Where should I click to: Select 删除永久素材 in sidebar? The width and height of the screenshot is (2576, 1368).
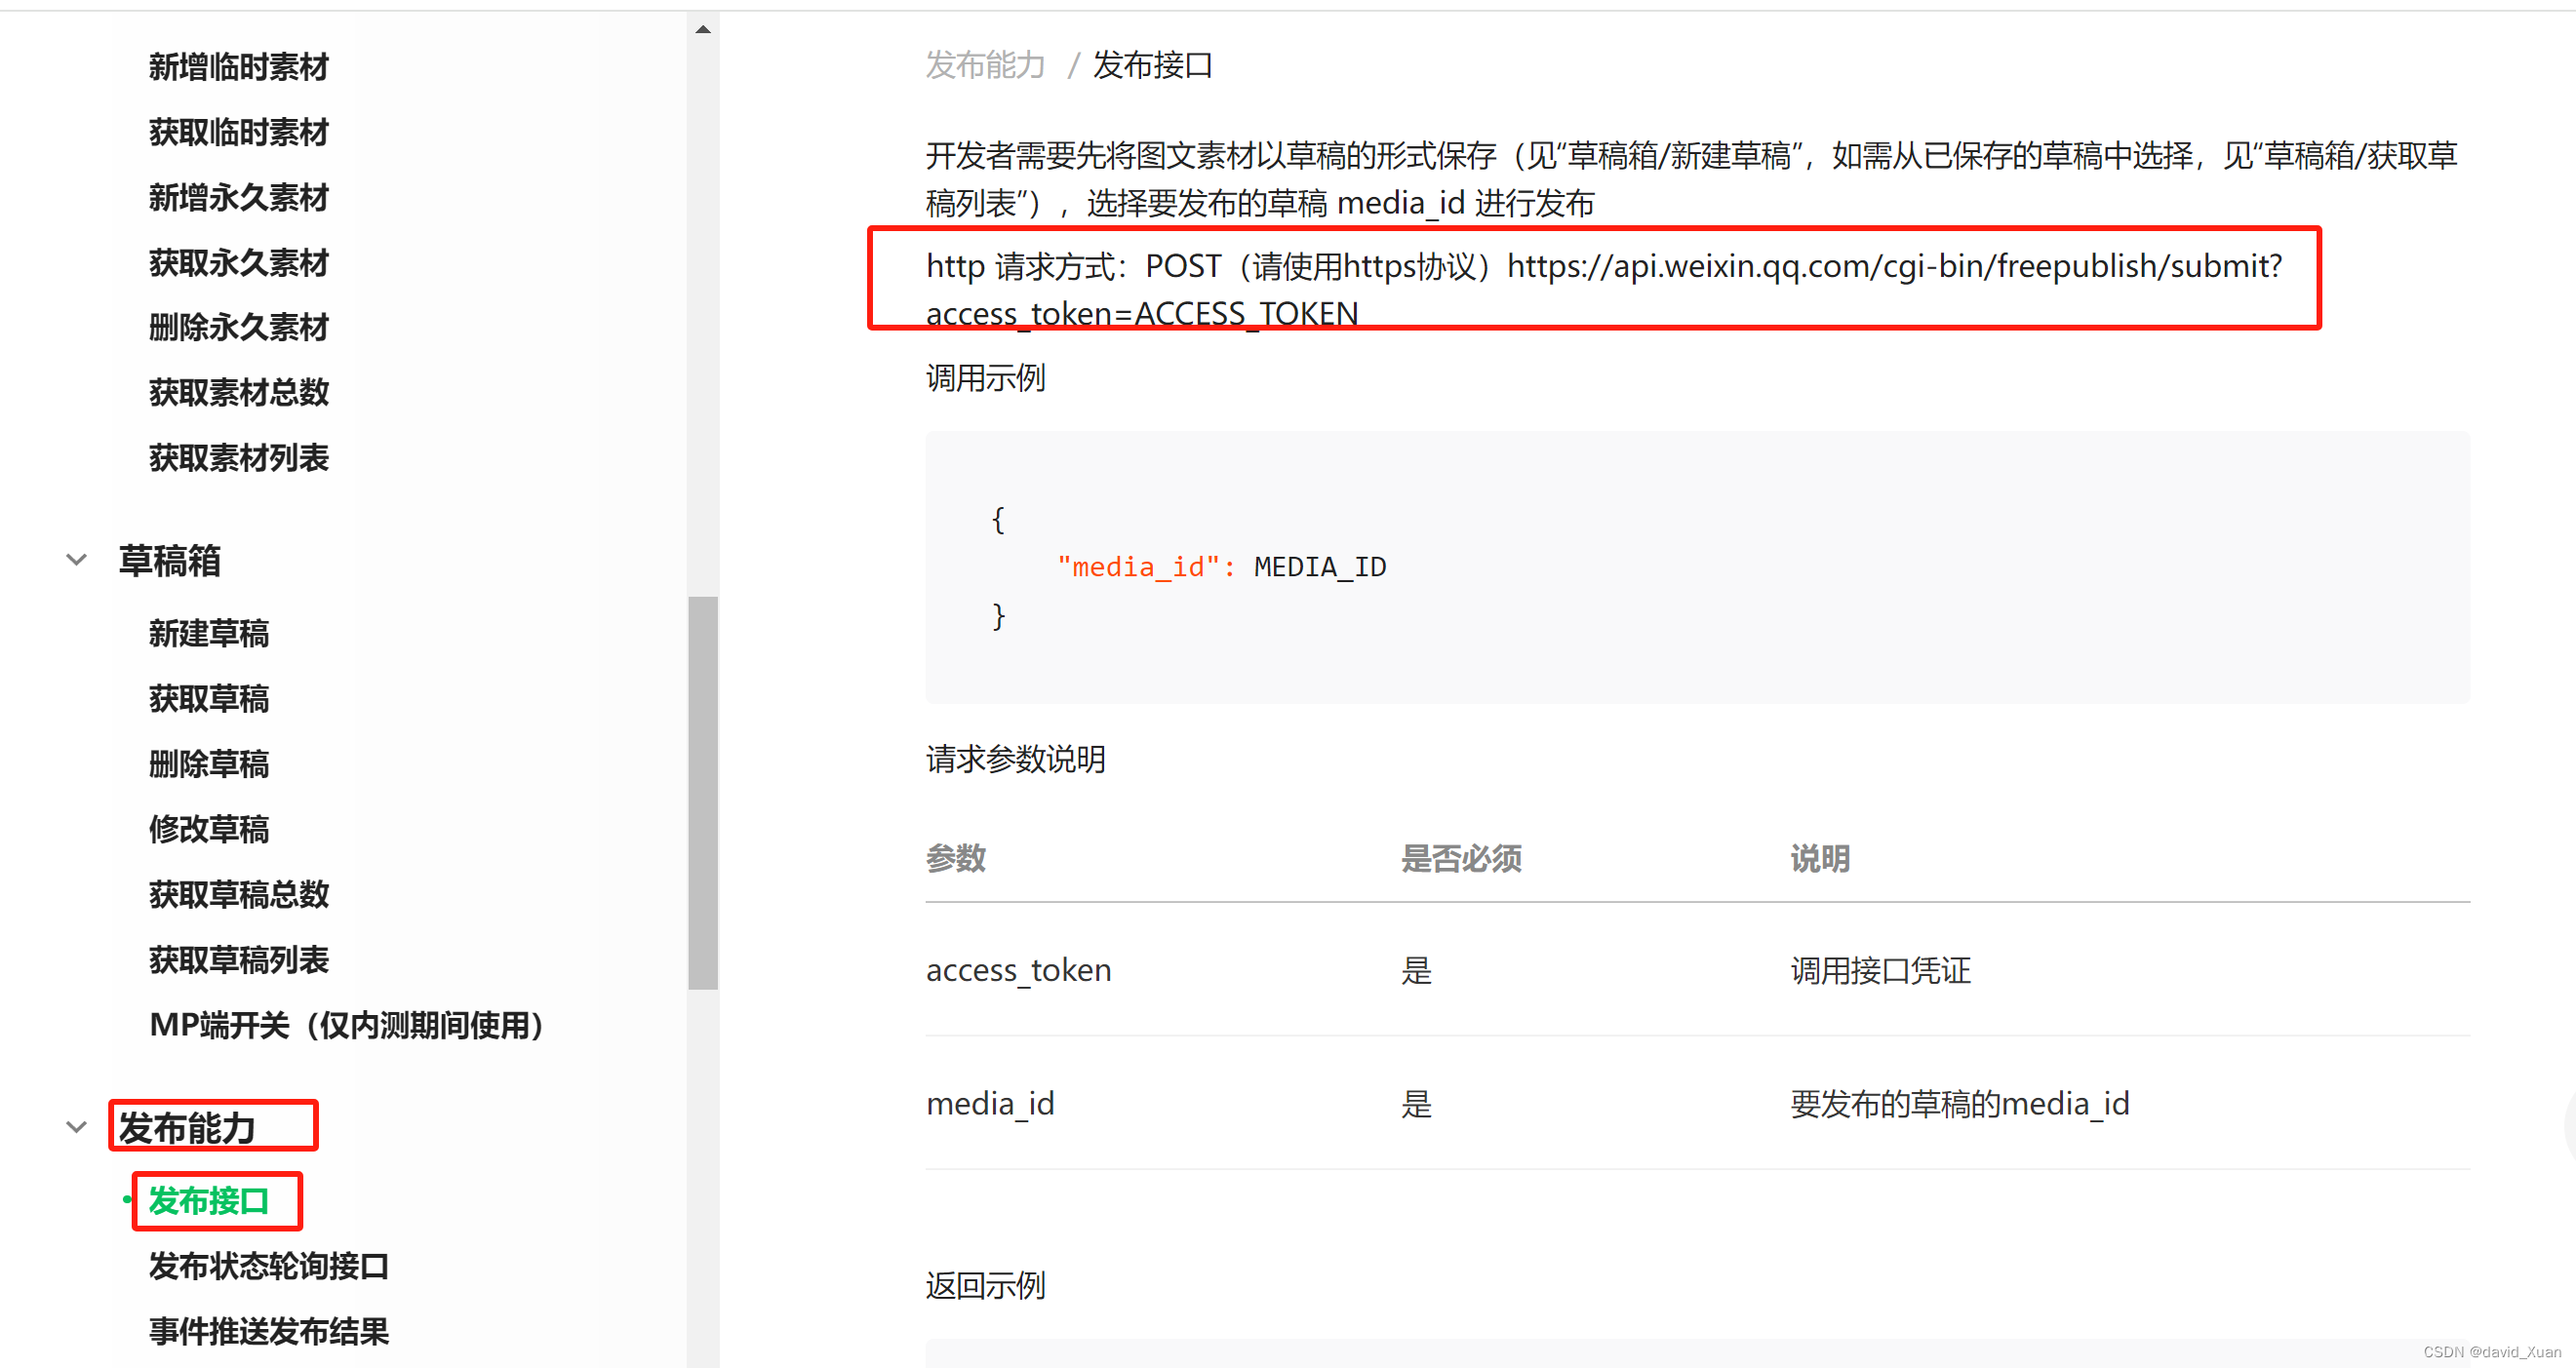pos(238,326)
